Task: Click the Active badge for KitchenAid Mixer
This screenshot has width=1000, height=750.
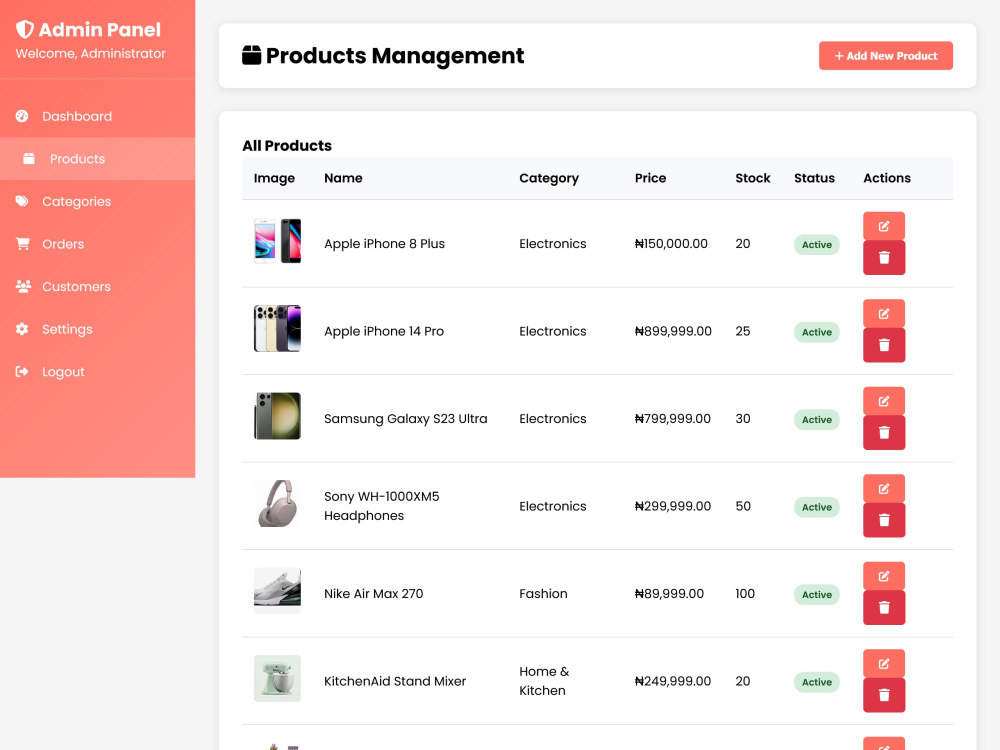Action: click(x=816, y=682)
